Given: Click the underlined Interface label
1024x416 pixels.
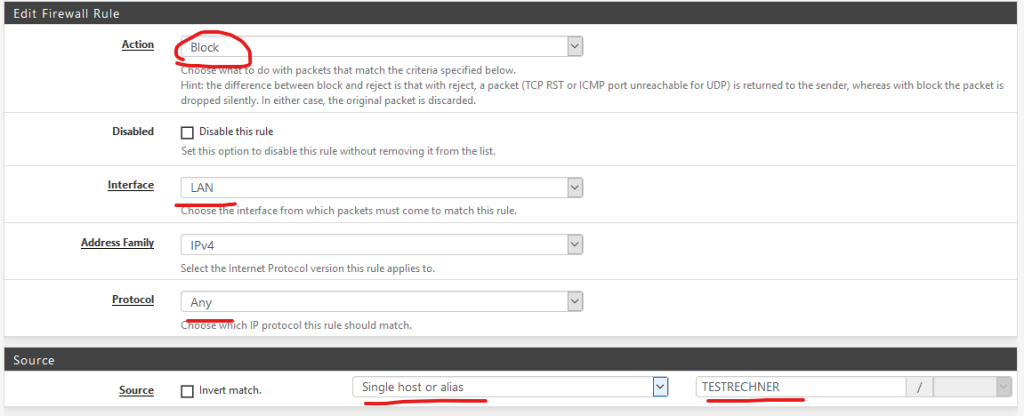Looking at the screenshot, I should (x=131, y=185).
